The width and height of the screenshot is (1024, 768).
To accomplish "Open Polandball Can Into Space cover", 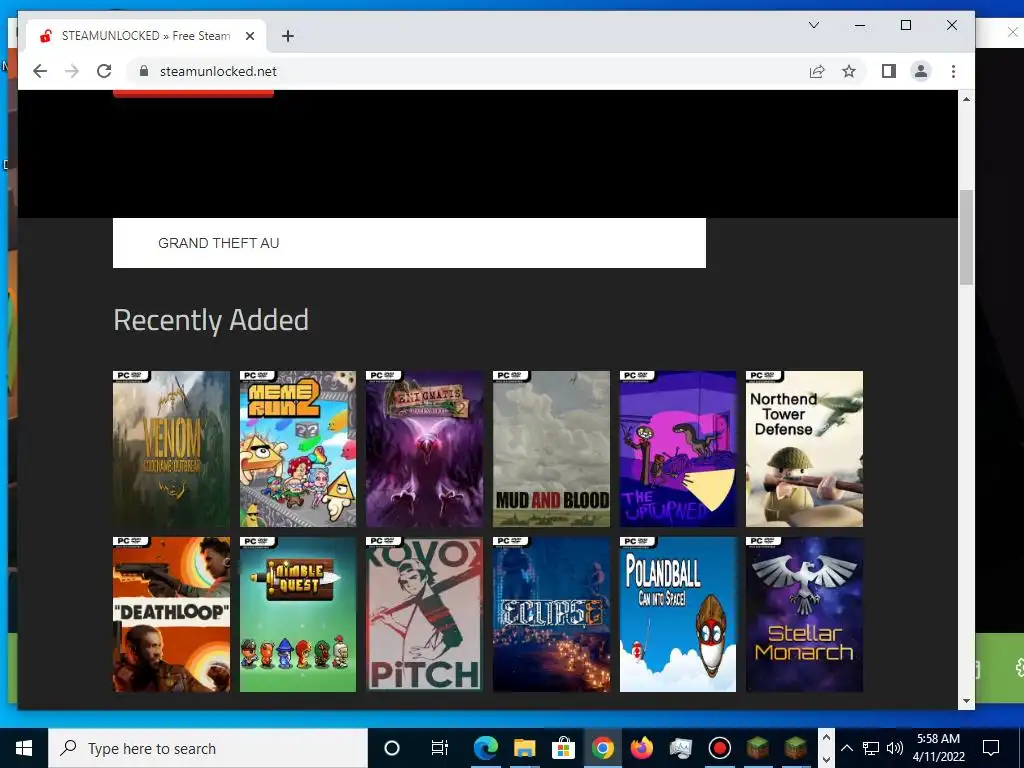I will (x=678, y=615).
